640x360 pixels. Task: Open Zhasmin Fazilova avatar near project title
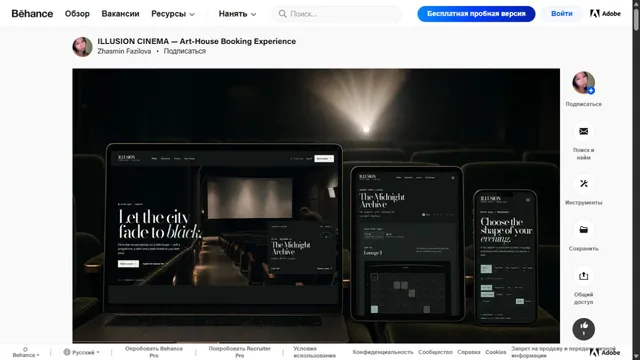pos(82,47)
